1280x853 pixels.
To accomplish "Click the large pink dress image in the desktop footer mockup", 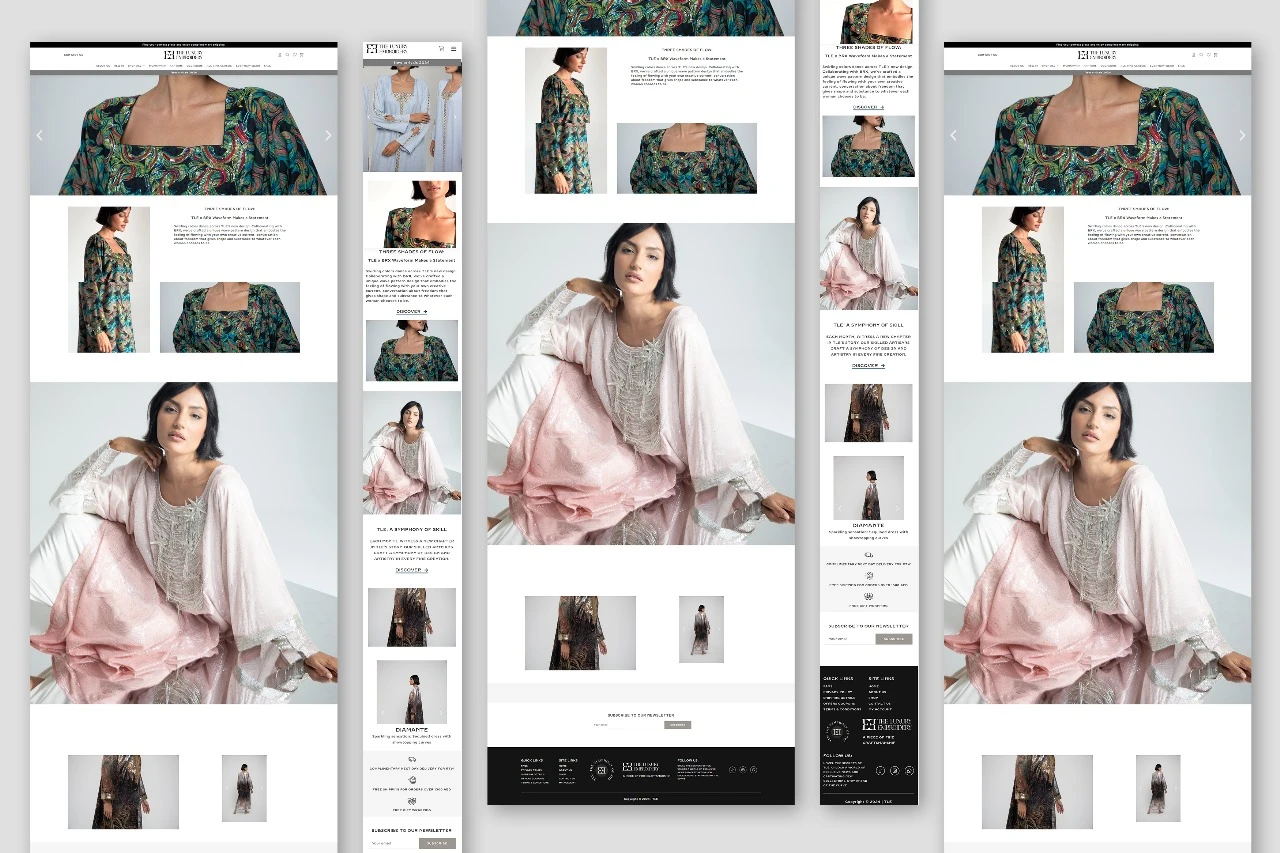I will [641, 384].
